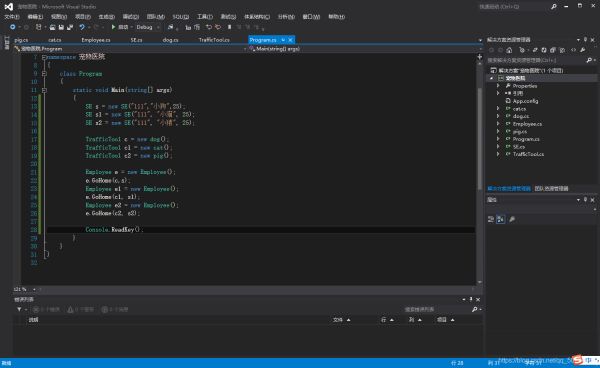This screenshot has height=368, width=600.
Task: Click the categorized icon in Properties panel
Action: (491, 219)
